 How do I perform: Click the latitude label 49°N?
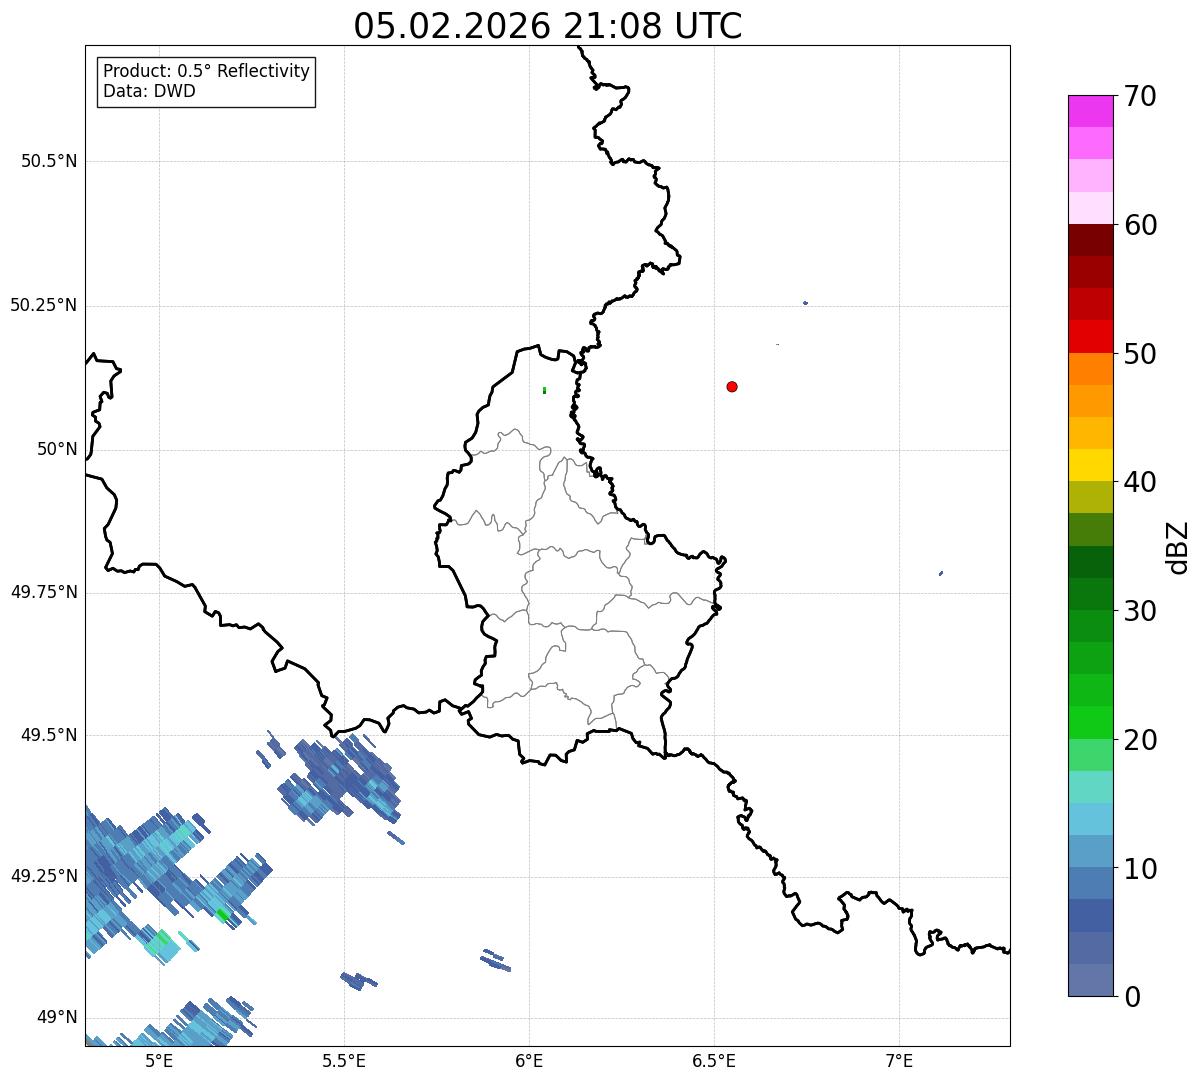tap(57, 1018)
